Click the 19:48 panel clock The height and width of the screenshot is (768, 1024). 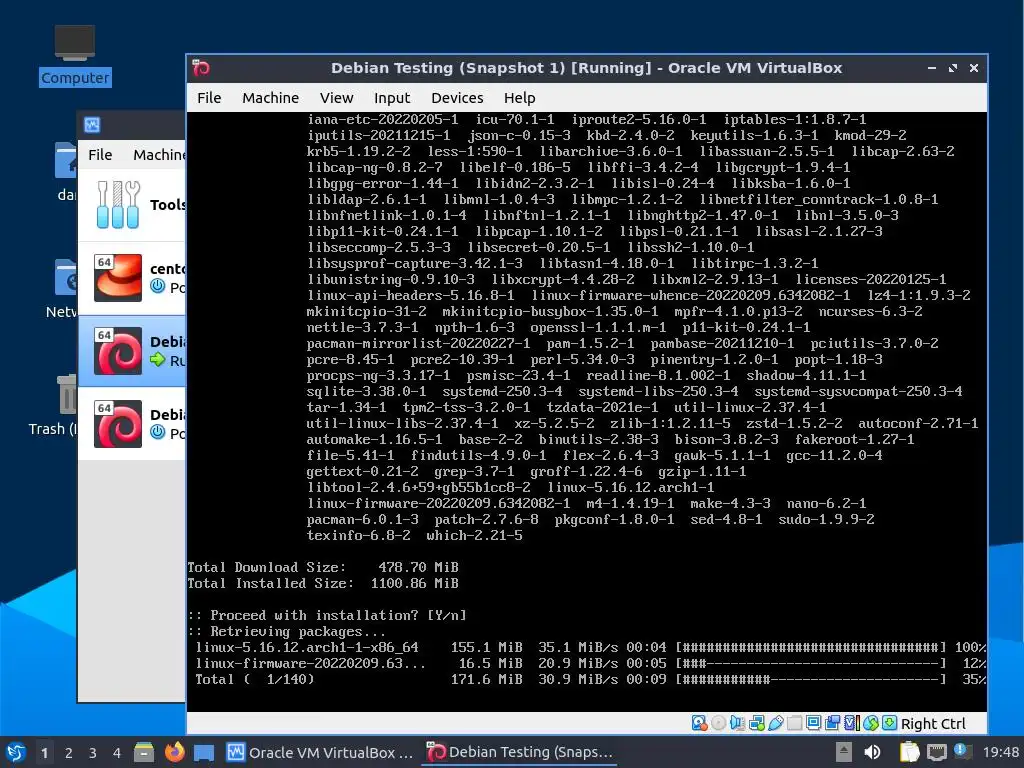tap(1000, 752)
